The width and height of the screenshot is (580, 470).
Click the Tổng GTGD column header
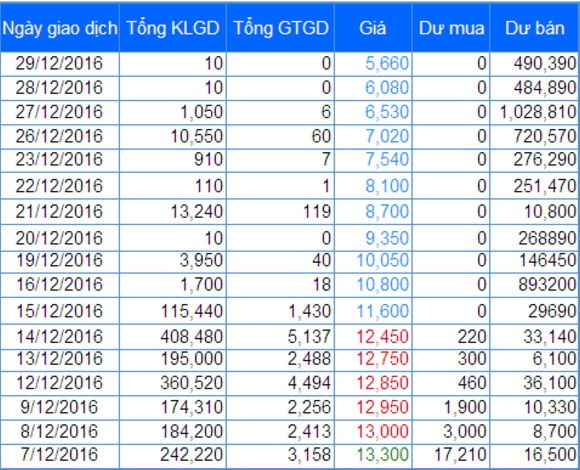281,28
